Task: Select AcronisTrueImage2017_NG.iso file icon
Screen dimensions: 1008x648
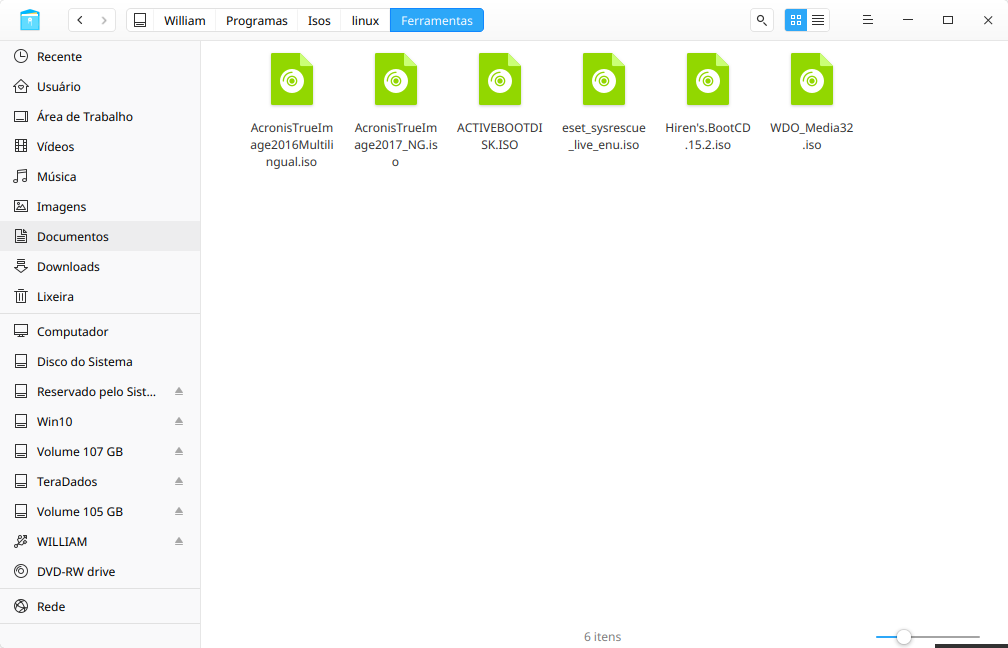Action: pos(396,79)
